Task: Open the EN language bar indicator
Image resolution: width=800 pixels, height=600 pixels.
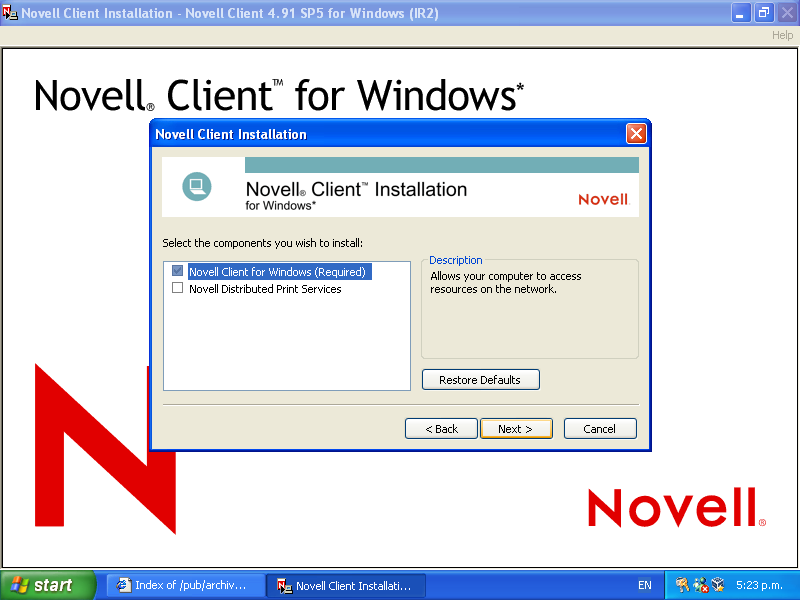Action: (645, 585)
